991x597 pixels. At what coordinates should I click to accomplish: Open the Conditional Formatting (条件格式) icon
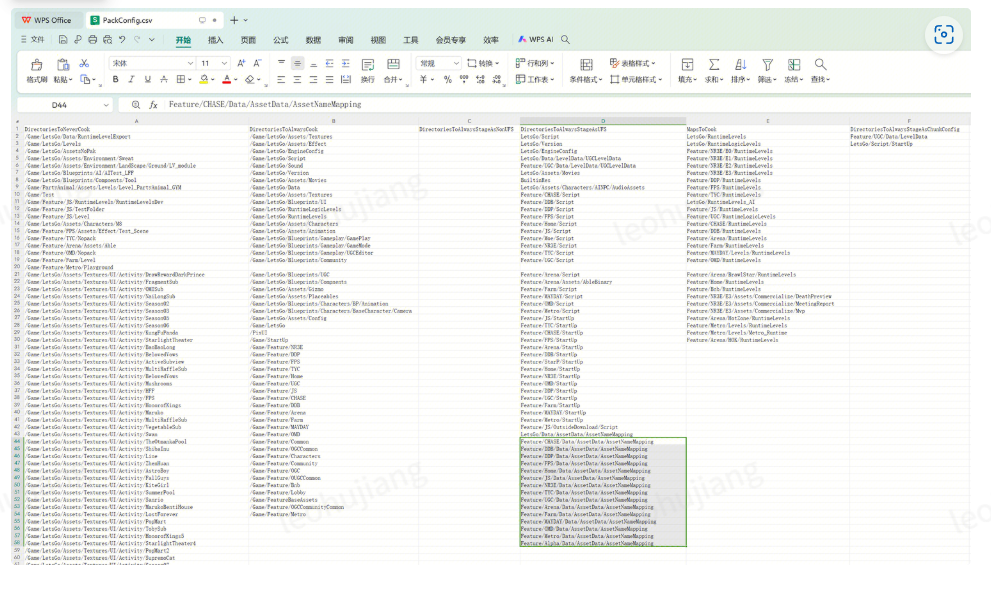click(586, 64)
